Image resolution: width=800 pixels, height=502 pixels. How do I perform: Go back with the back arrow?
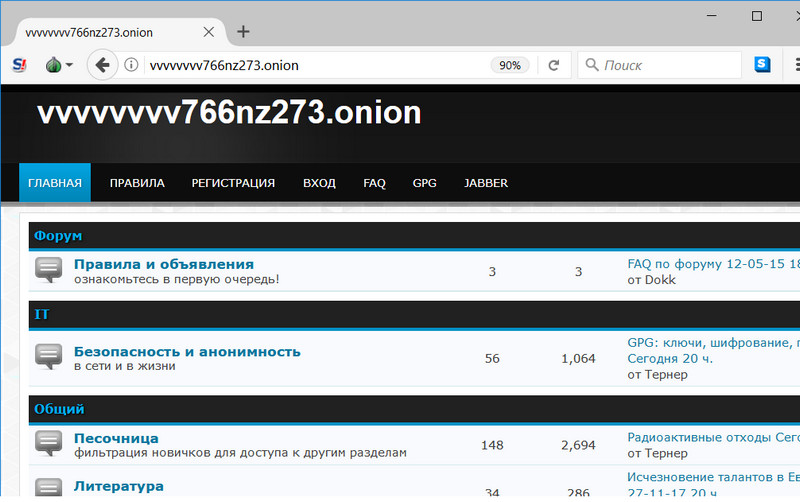click(x=101, y=66)
